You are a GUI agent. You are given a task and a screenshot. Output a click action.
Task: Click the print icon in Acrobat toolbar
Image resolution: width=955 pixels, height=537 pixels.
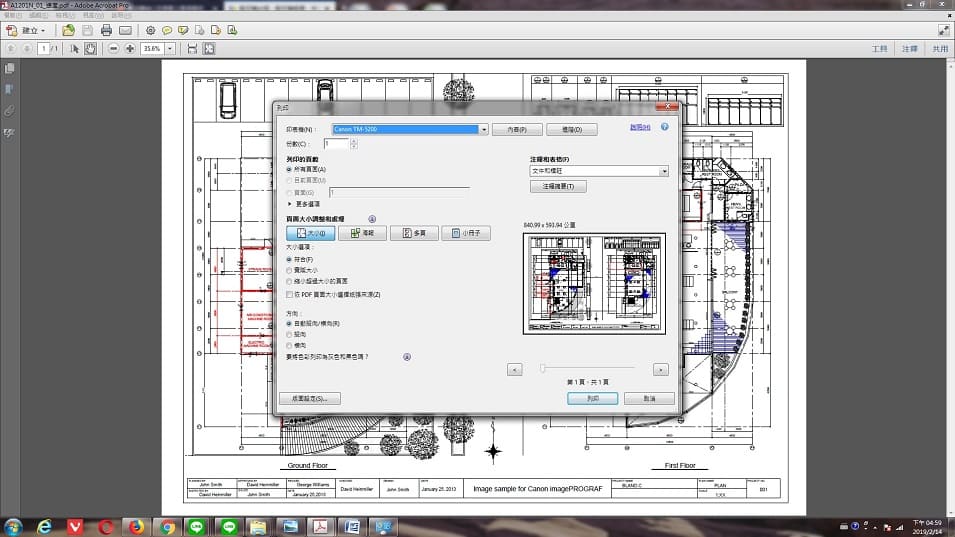click(x=106, y=31)
